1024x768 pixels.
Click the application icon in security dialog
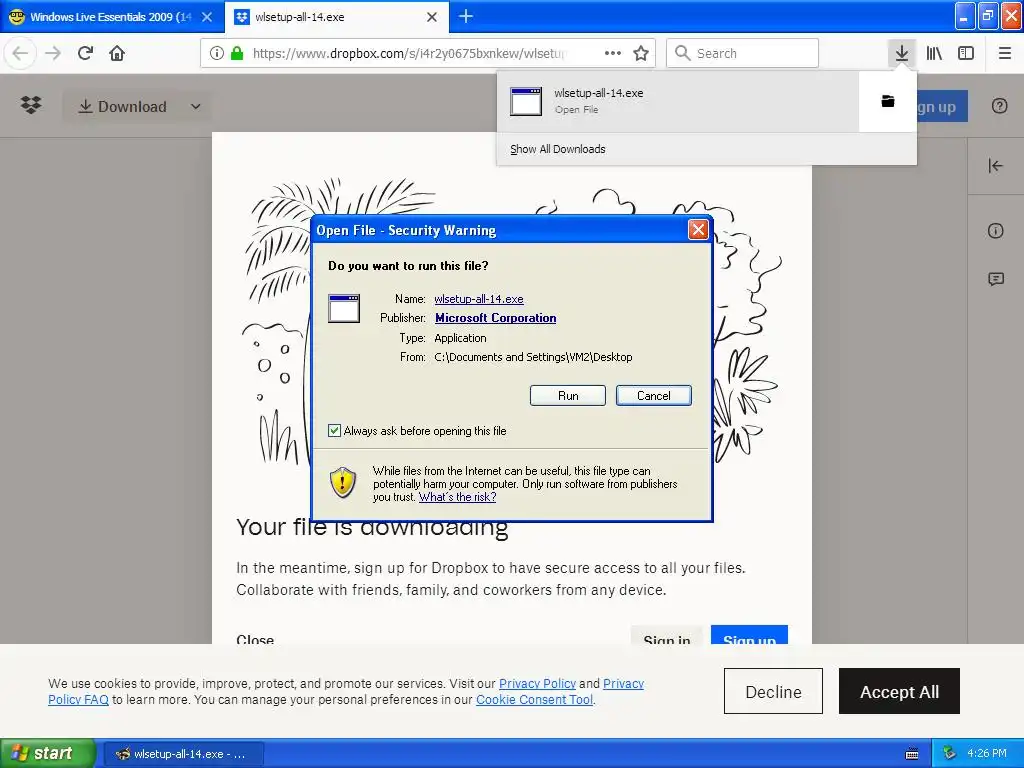pyautogui.click(x=344, y=308)
